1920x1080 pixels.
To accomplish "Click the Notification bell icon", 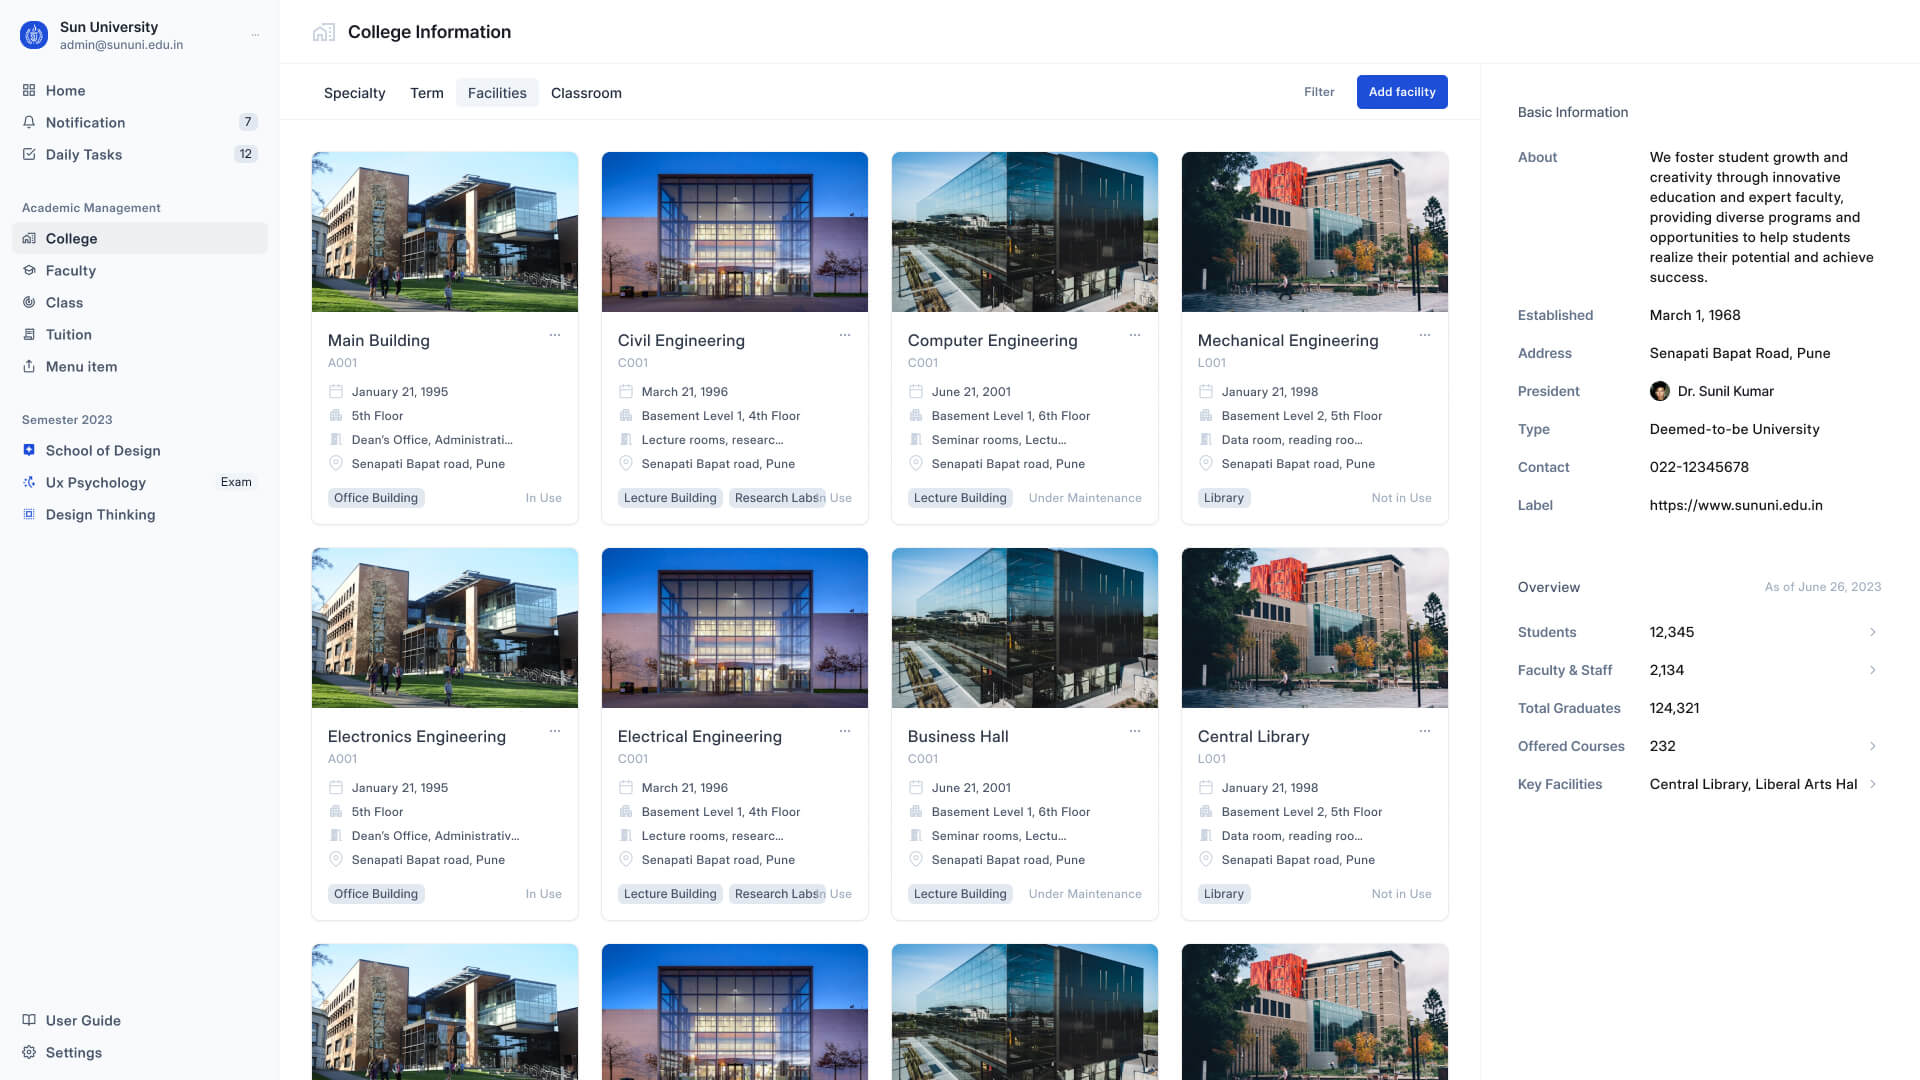I will click(x=29, y=122).
